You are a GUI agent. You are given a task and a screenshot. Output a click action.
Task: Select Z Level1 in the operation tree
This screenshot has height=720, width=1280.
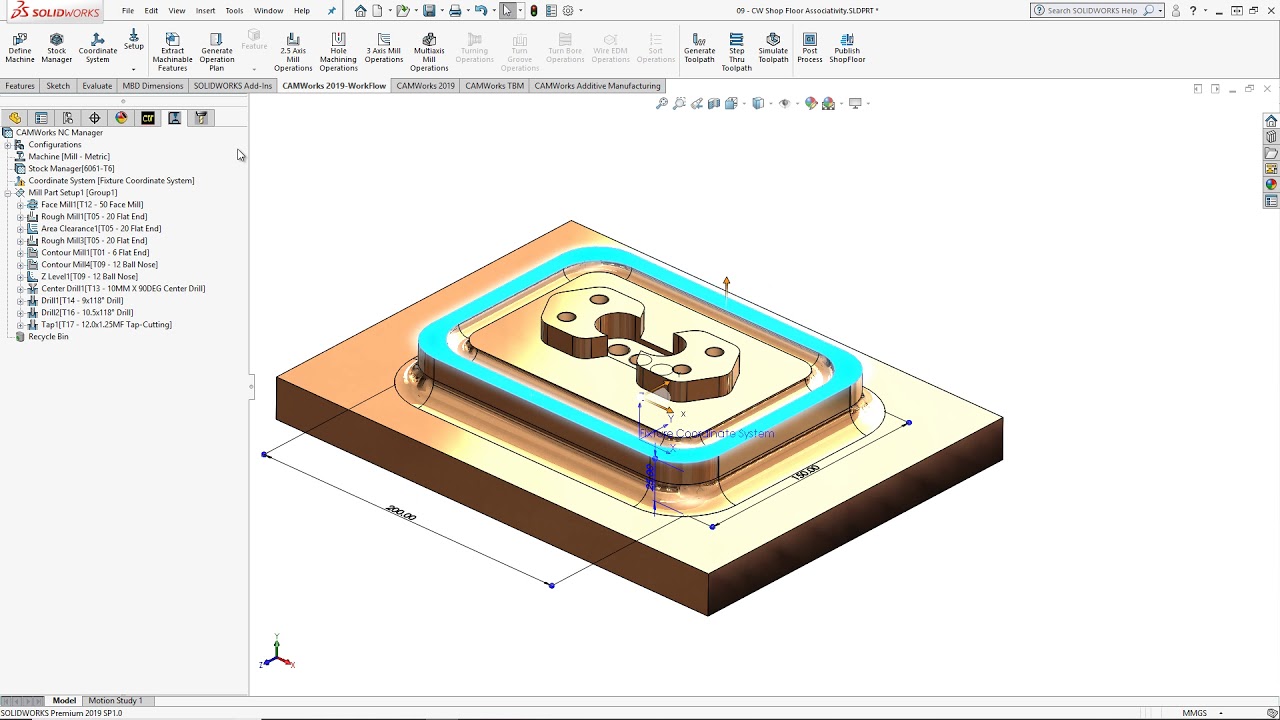[x=89, y=277]
